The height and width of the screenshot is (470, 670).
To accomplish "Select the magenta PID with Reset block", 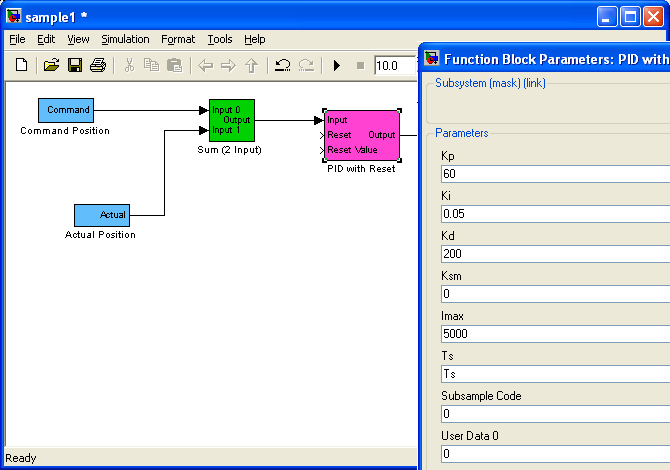I will [x=362, y=135].
